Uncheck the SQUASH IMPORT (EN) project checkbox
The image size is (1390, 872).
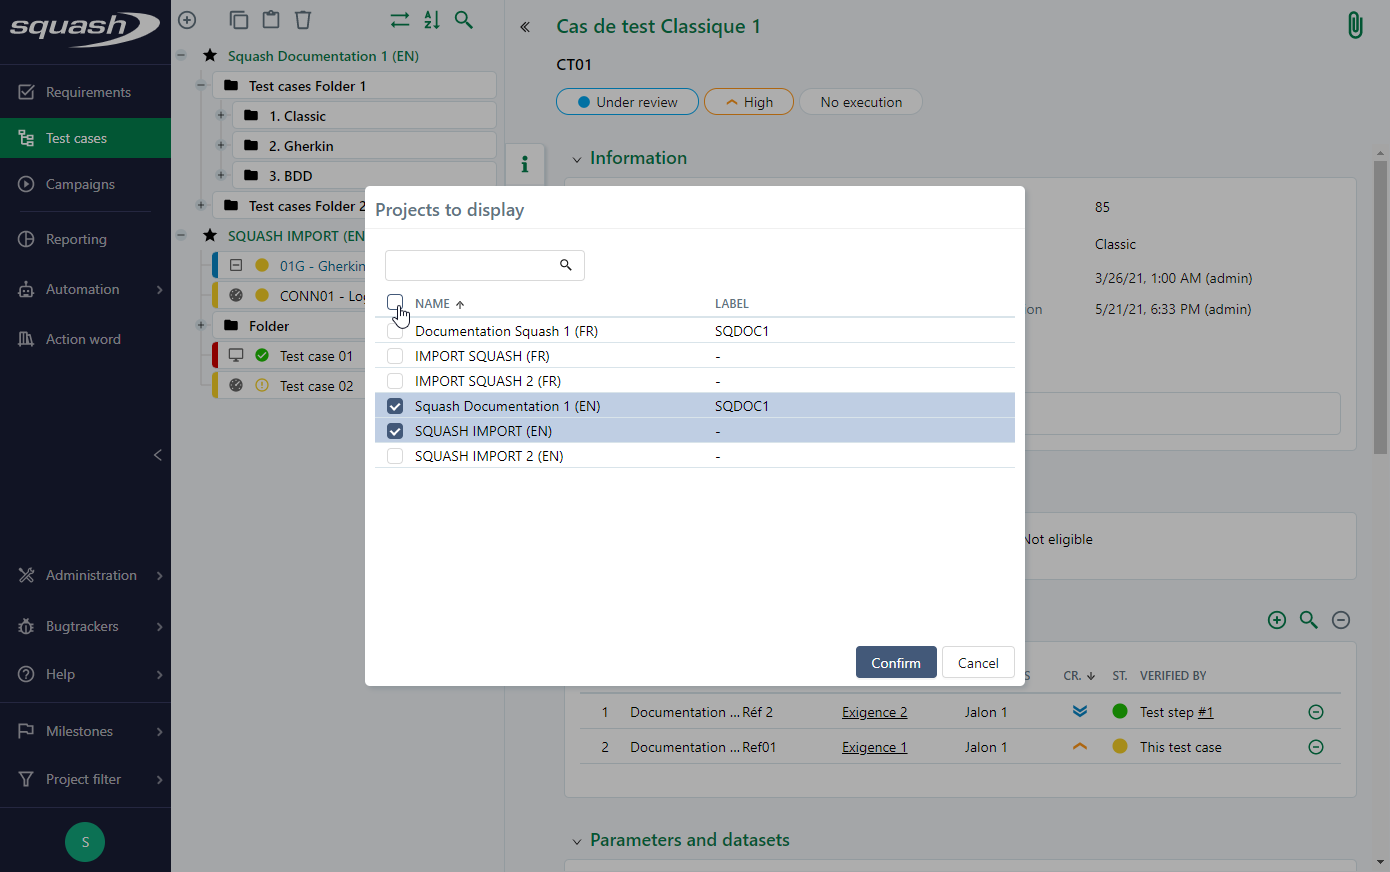(x=395, y=431)
